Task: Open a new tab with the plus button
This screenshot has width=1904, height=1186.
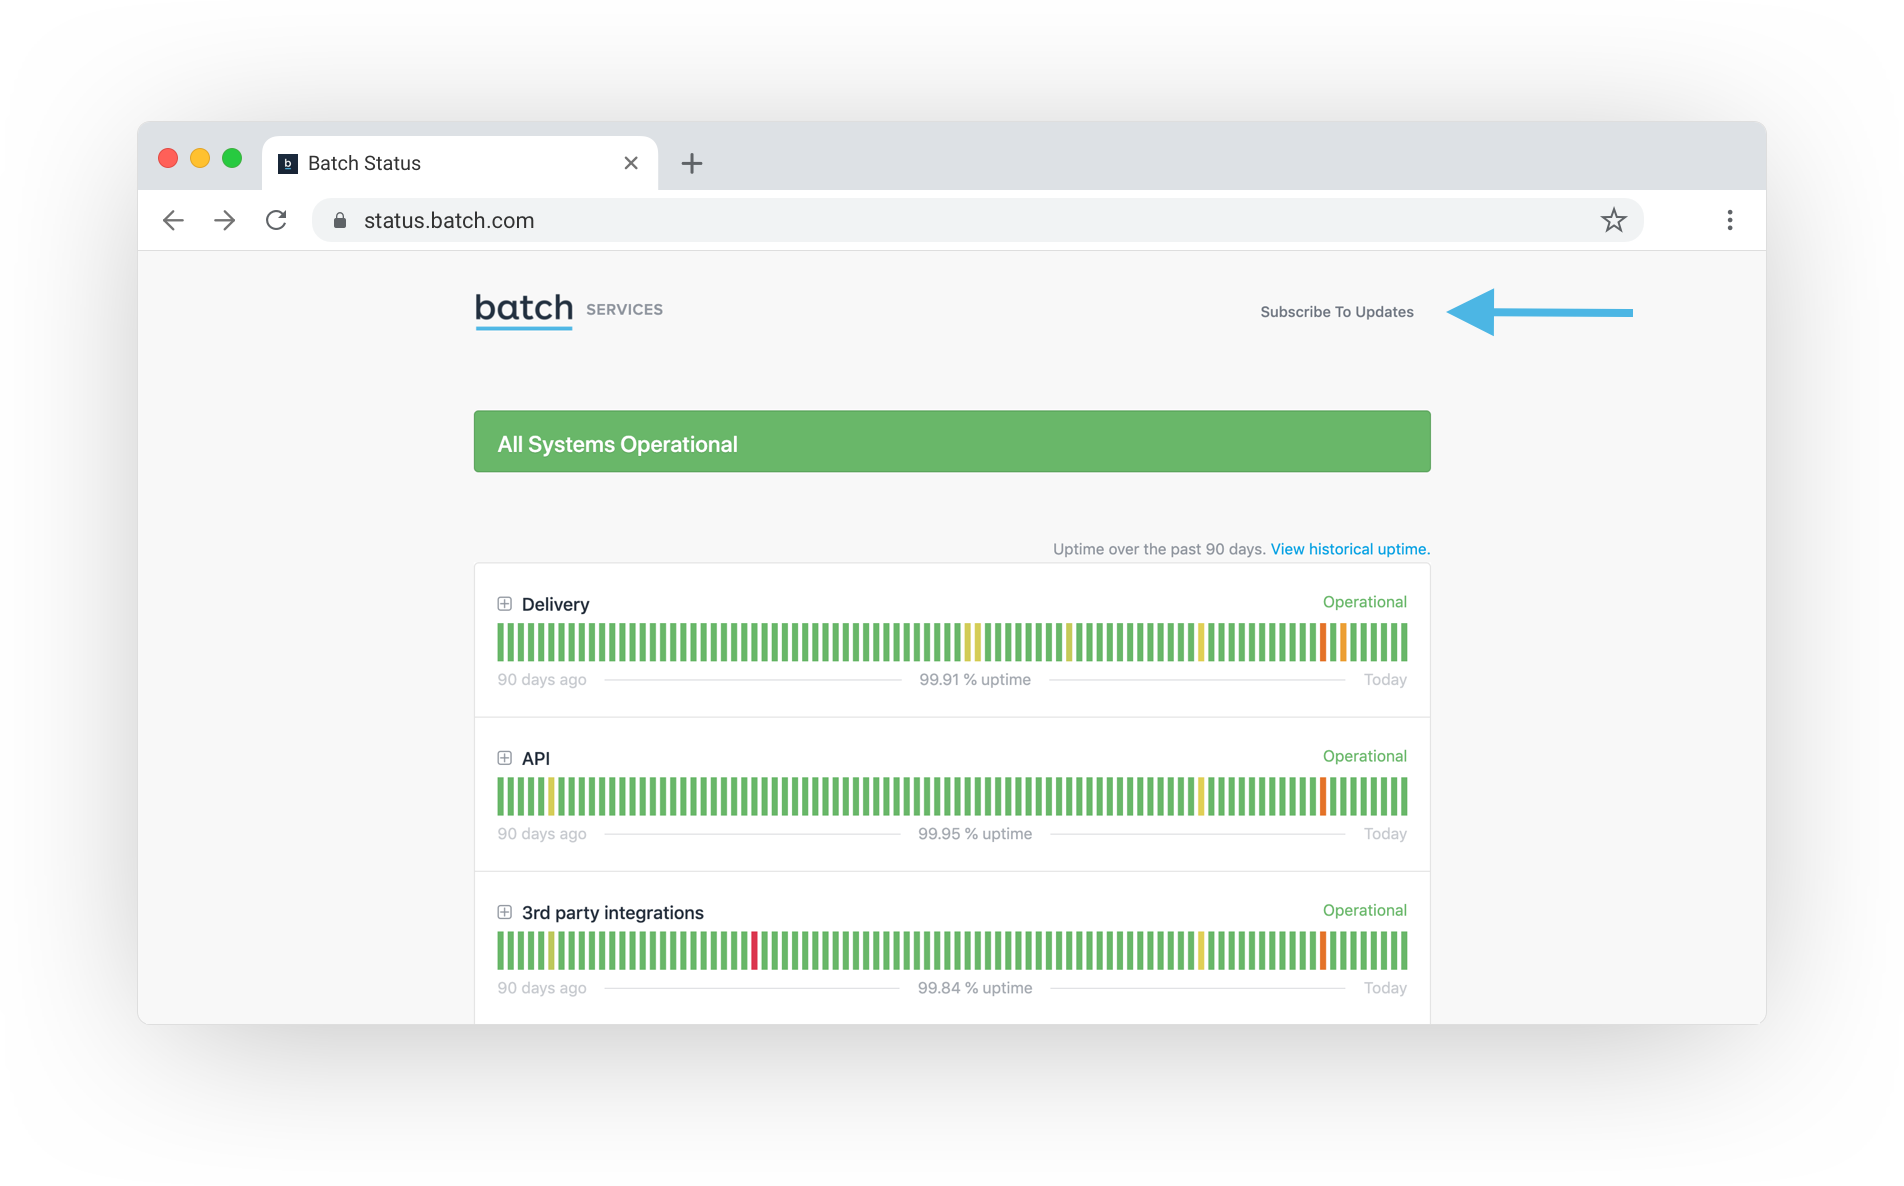Action: (691, 163)
